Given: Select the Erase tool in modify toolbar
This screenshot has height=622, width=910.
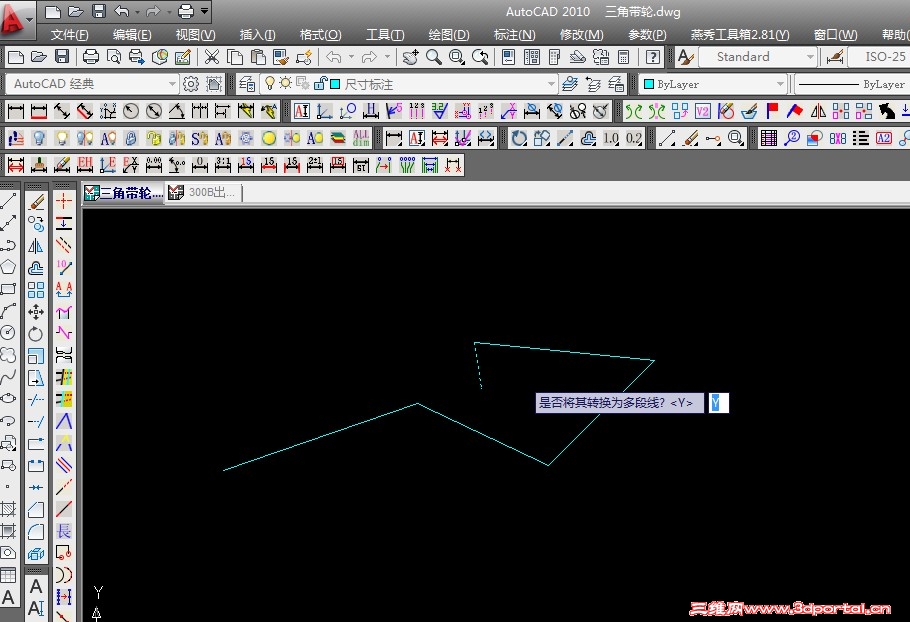Looking at the screenshot, I should [36, 202].
